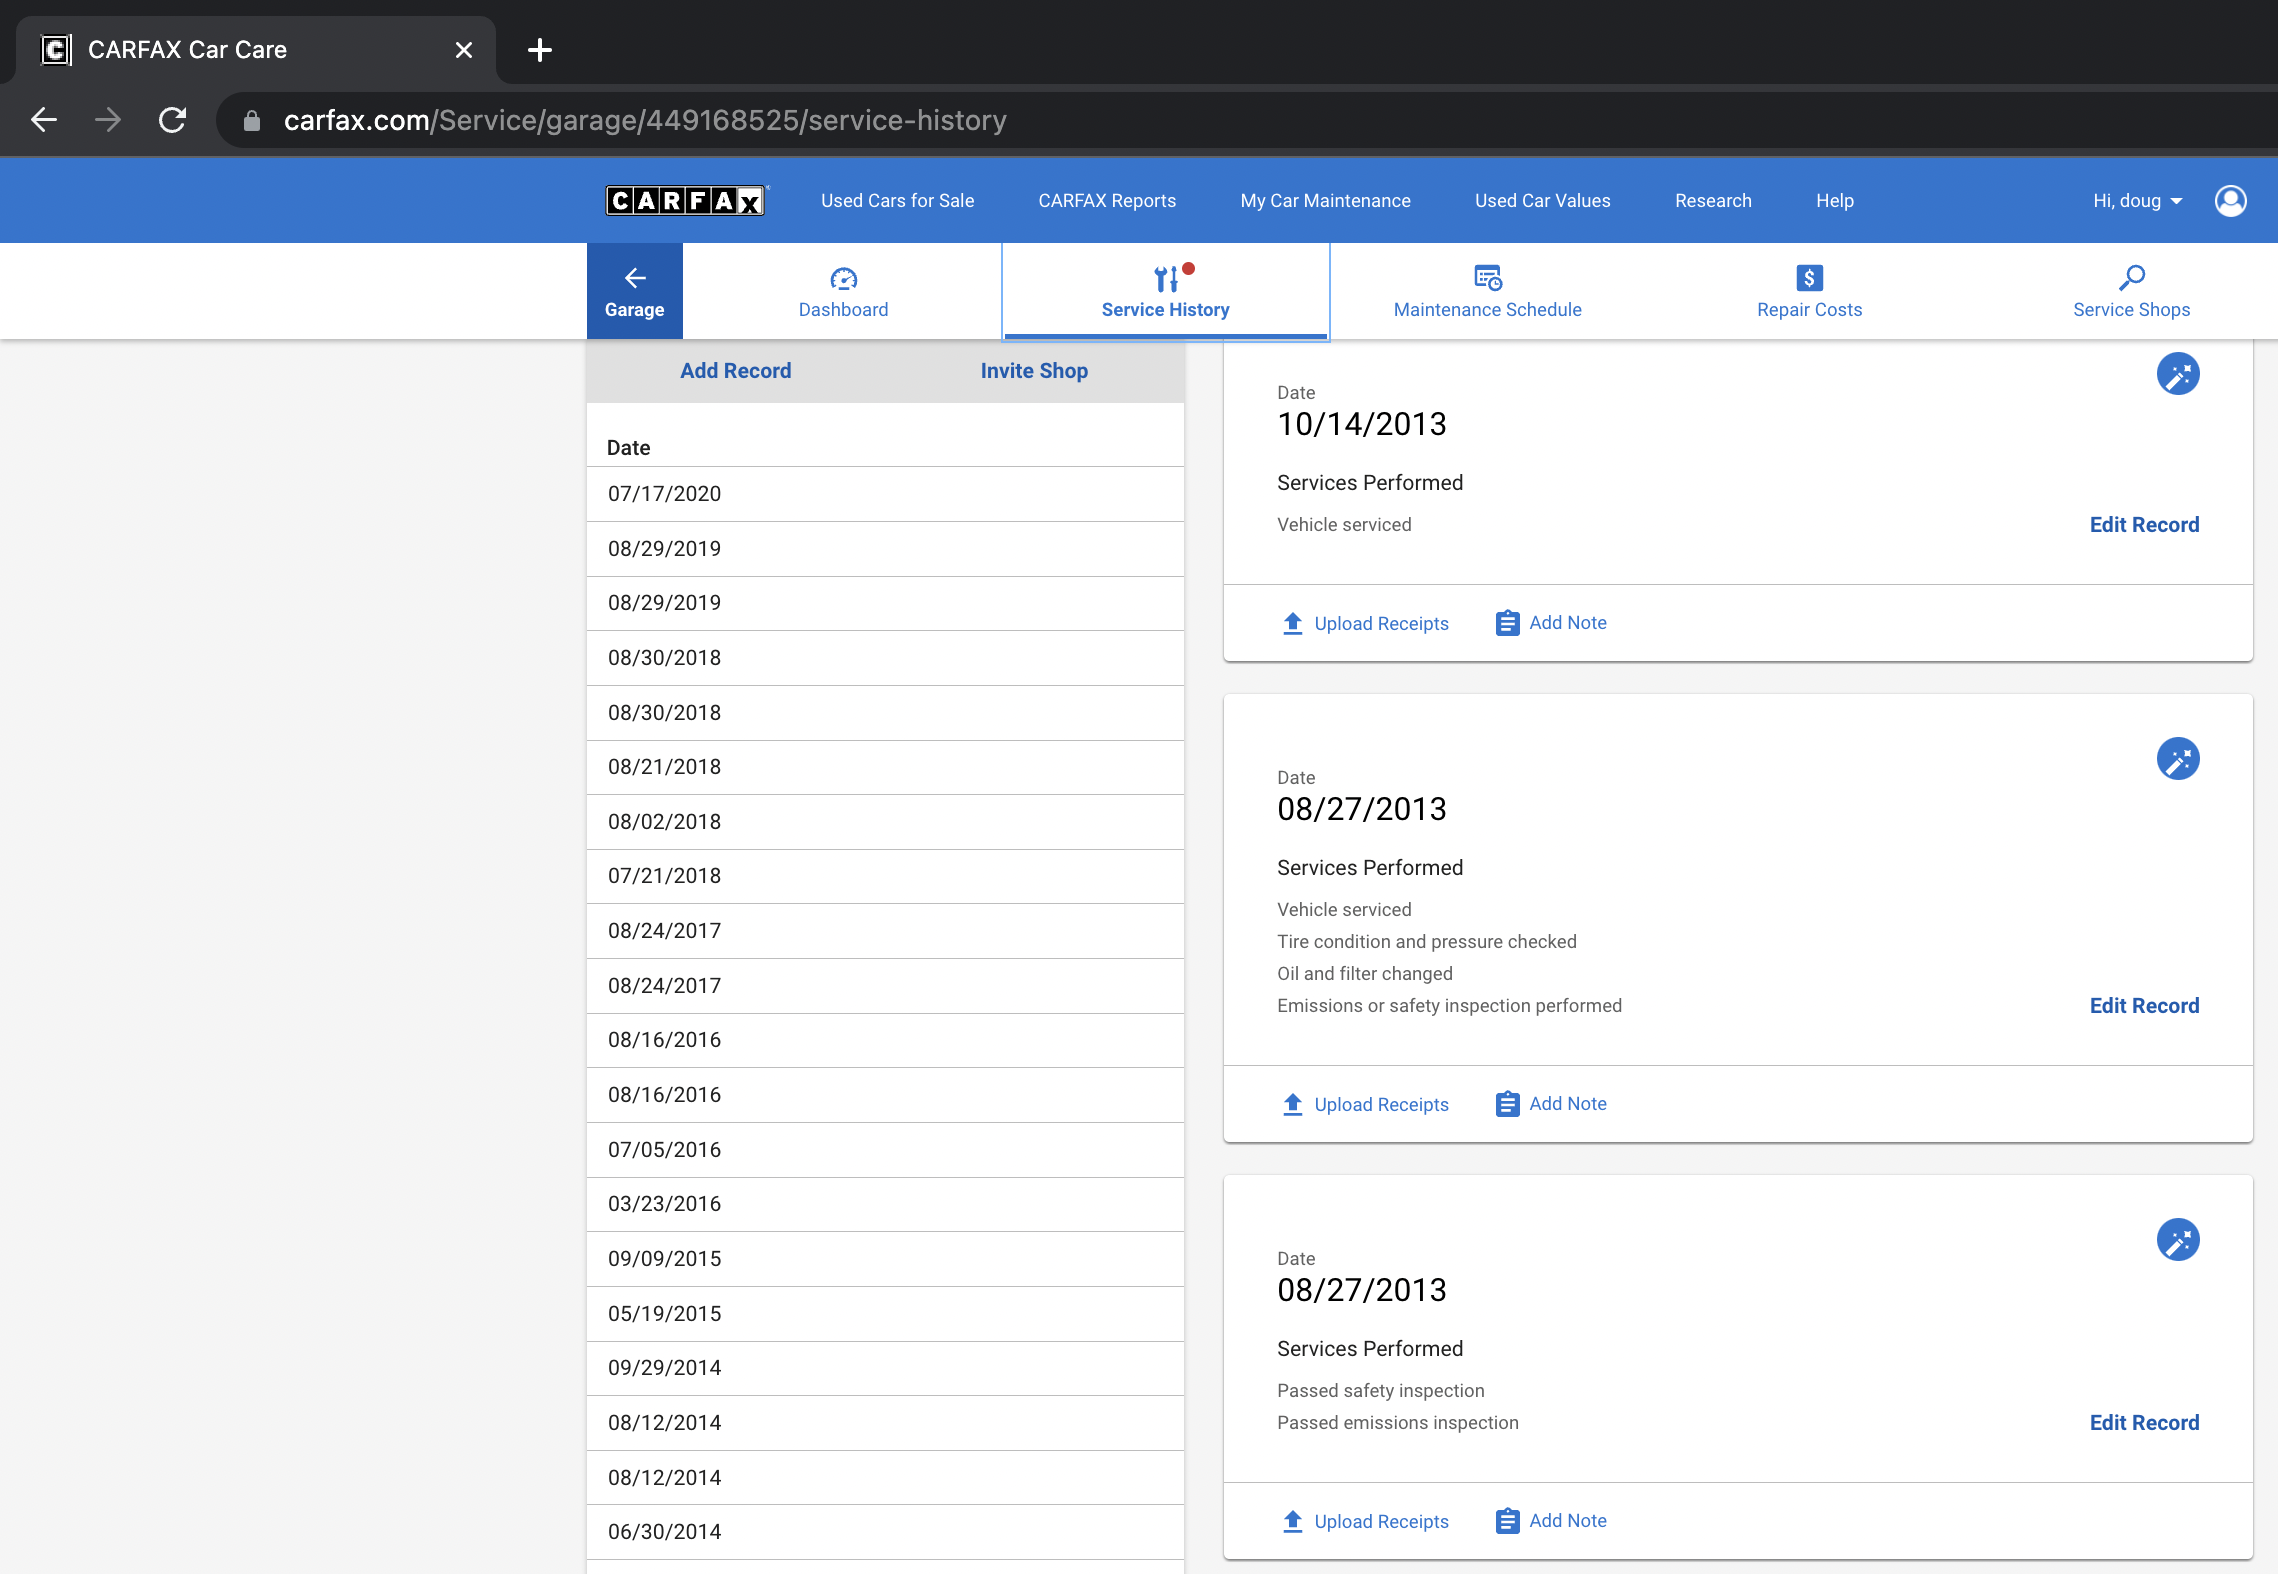
Task: Click magic wand icon on first 08/27/2013 record
Action: tap(2178, 759)
